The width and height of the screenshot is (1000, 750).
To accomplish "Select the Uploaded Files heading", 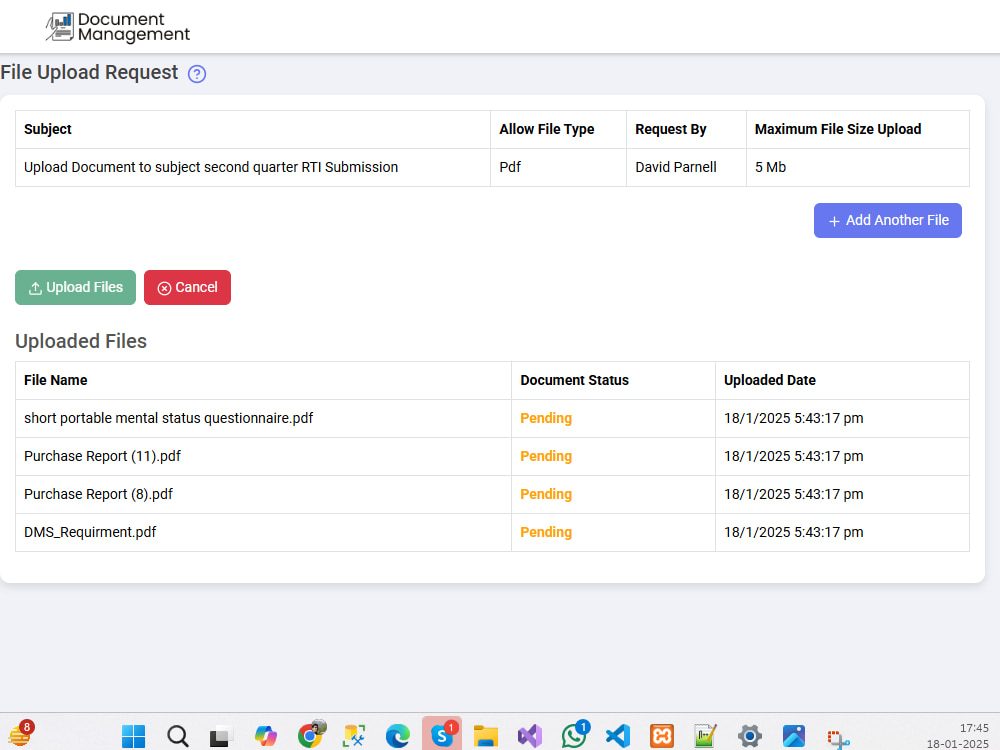I will [81, 341].
